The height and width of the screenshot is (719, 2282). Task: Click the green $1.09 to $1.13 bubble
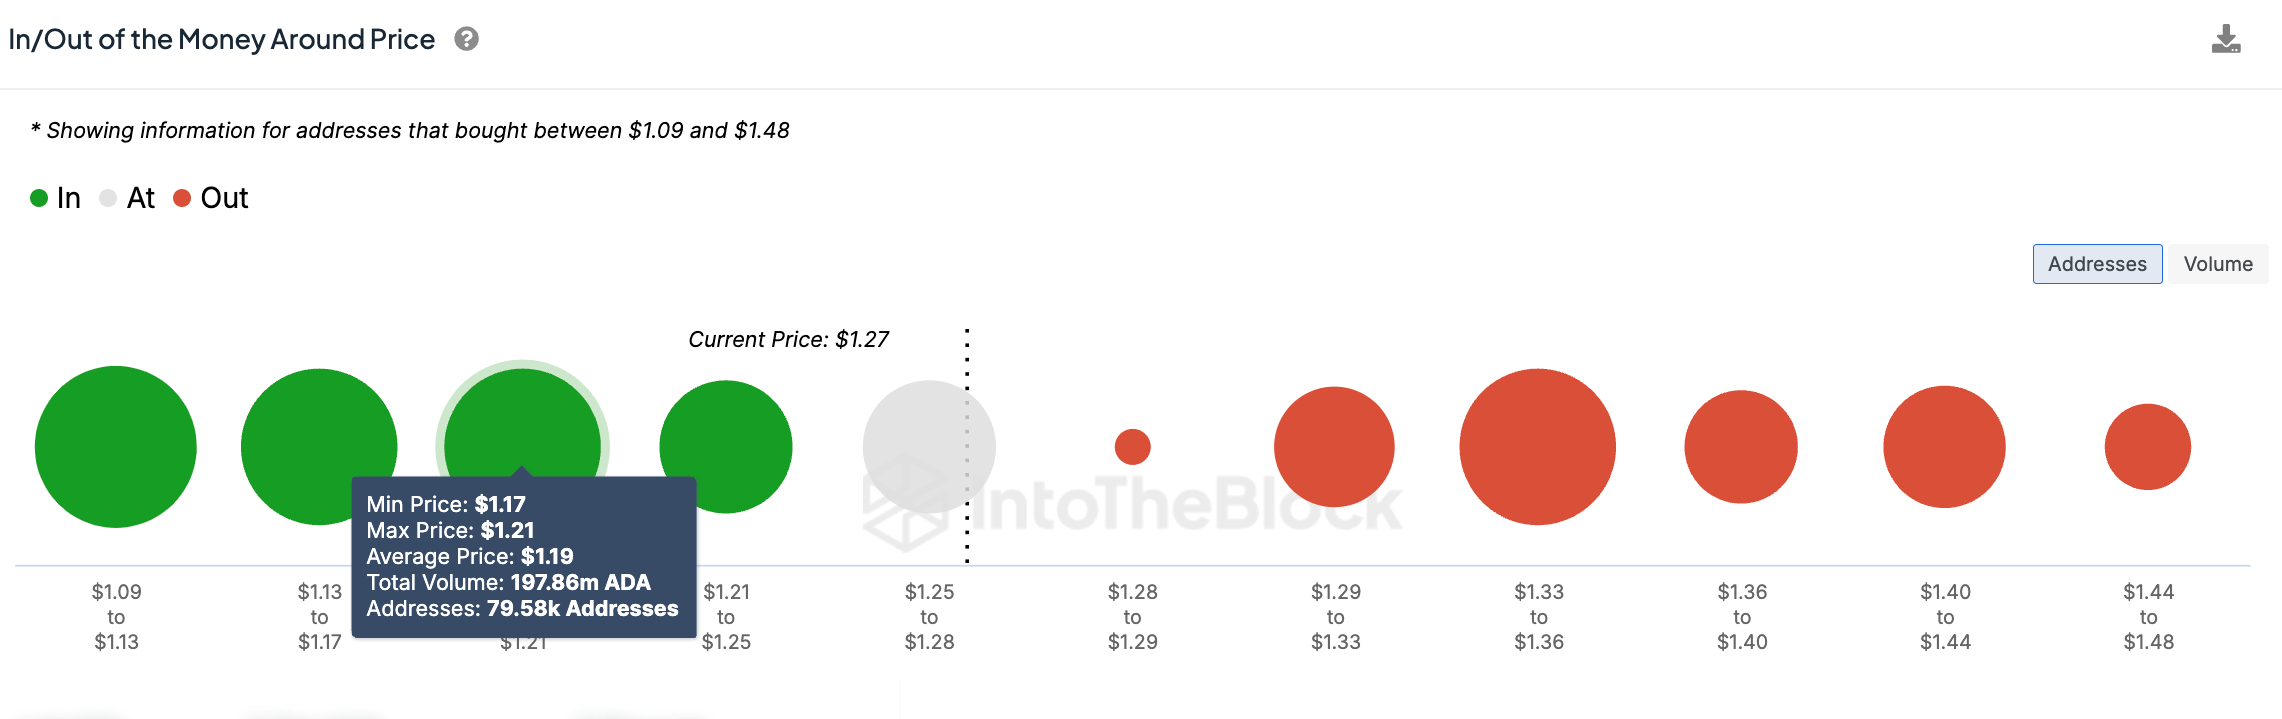116,447
